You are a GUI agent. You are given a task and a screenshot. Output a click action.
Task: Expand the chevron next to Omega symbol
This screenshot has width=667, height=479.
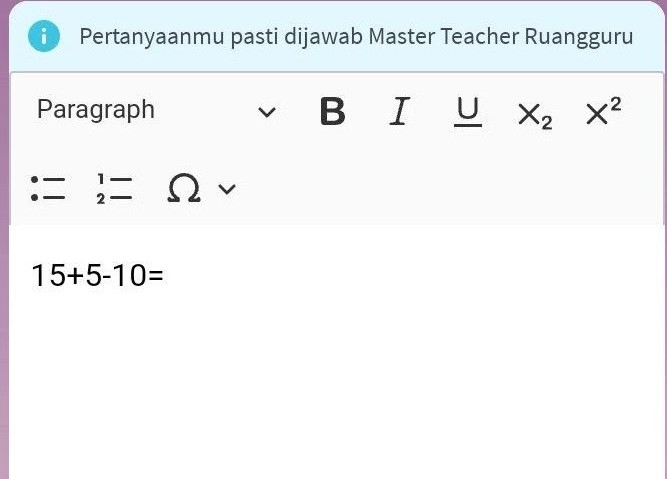[227, 189]
